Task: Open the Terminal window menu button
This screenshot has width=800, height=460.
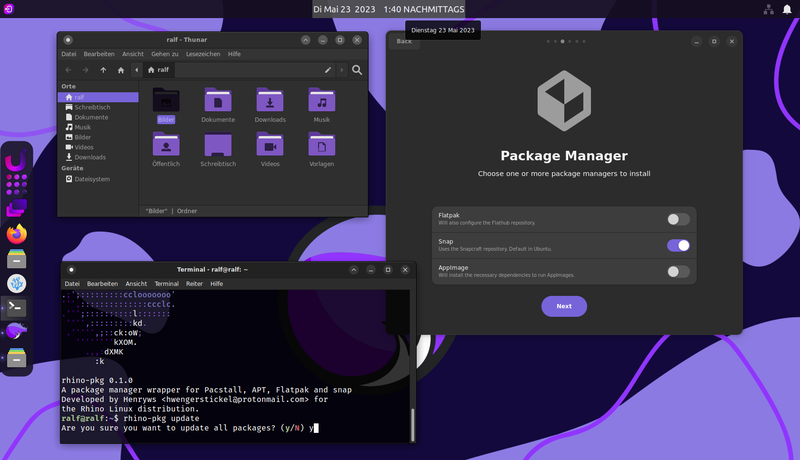Action: coord(71,270)
